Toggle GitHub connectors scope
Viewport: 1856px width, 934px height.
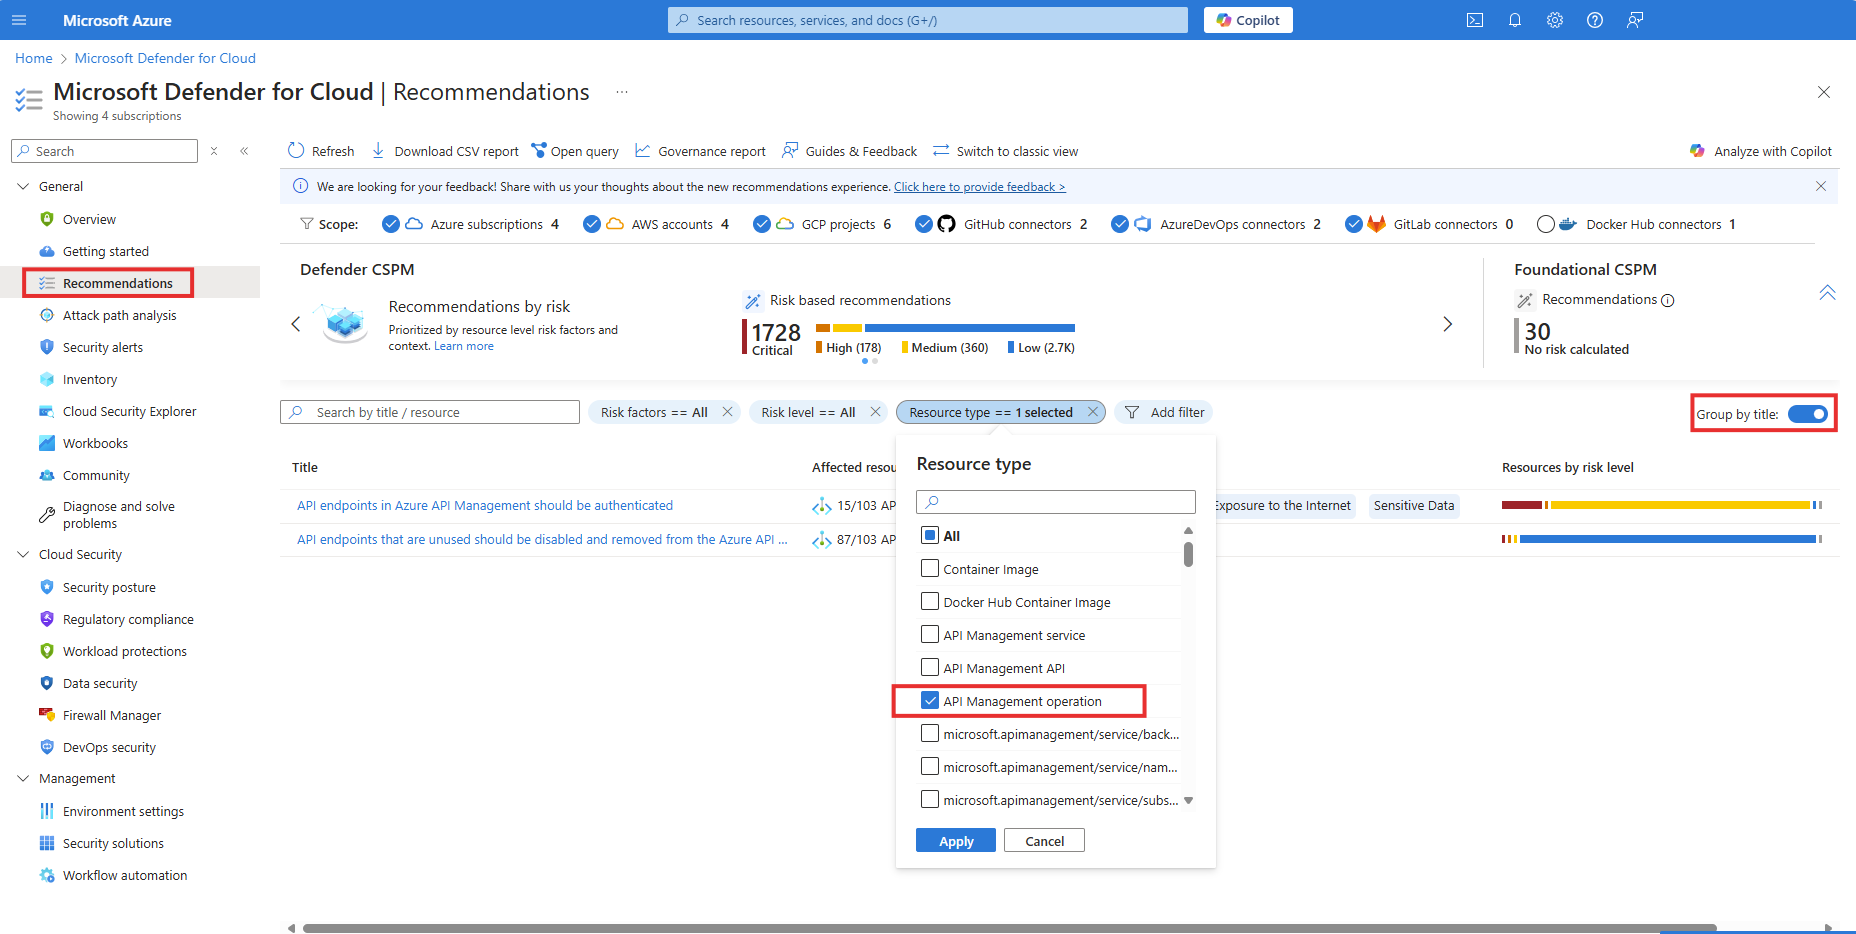point(924,224)
